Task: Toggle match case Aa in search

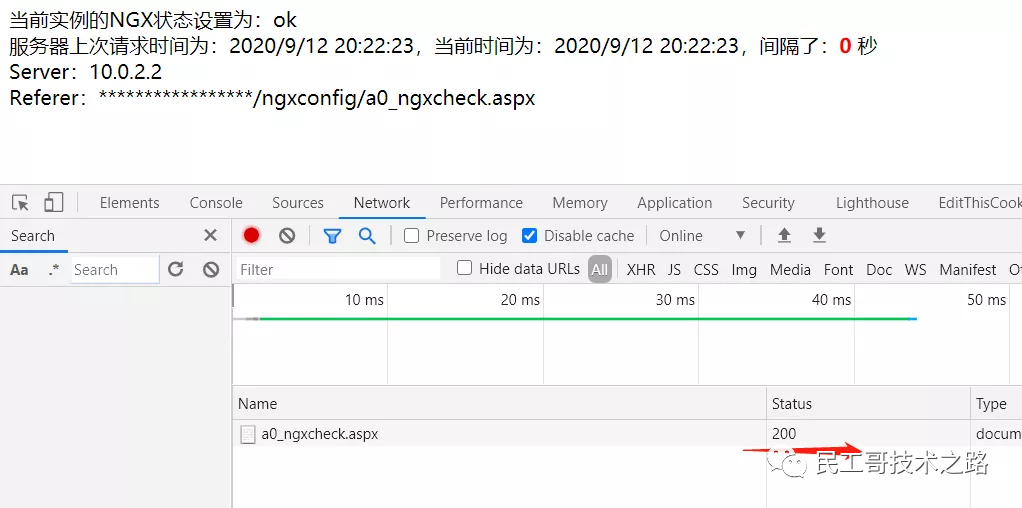Action: click(19, 269)
